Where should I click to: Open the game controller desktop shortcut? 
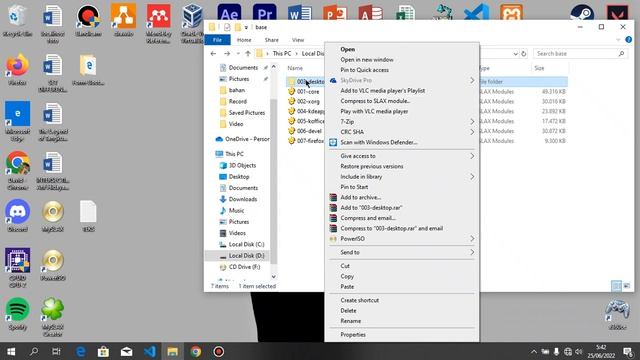point(617,310)
